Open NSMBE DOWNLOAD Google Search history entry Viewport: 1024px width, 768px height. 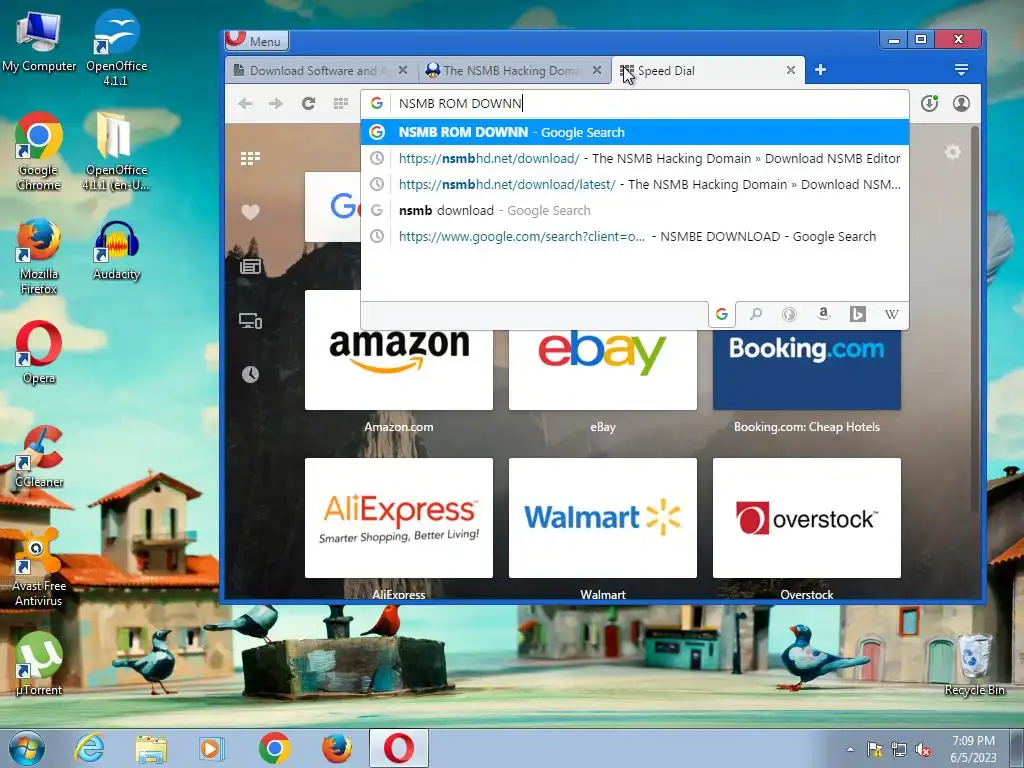635,236
